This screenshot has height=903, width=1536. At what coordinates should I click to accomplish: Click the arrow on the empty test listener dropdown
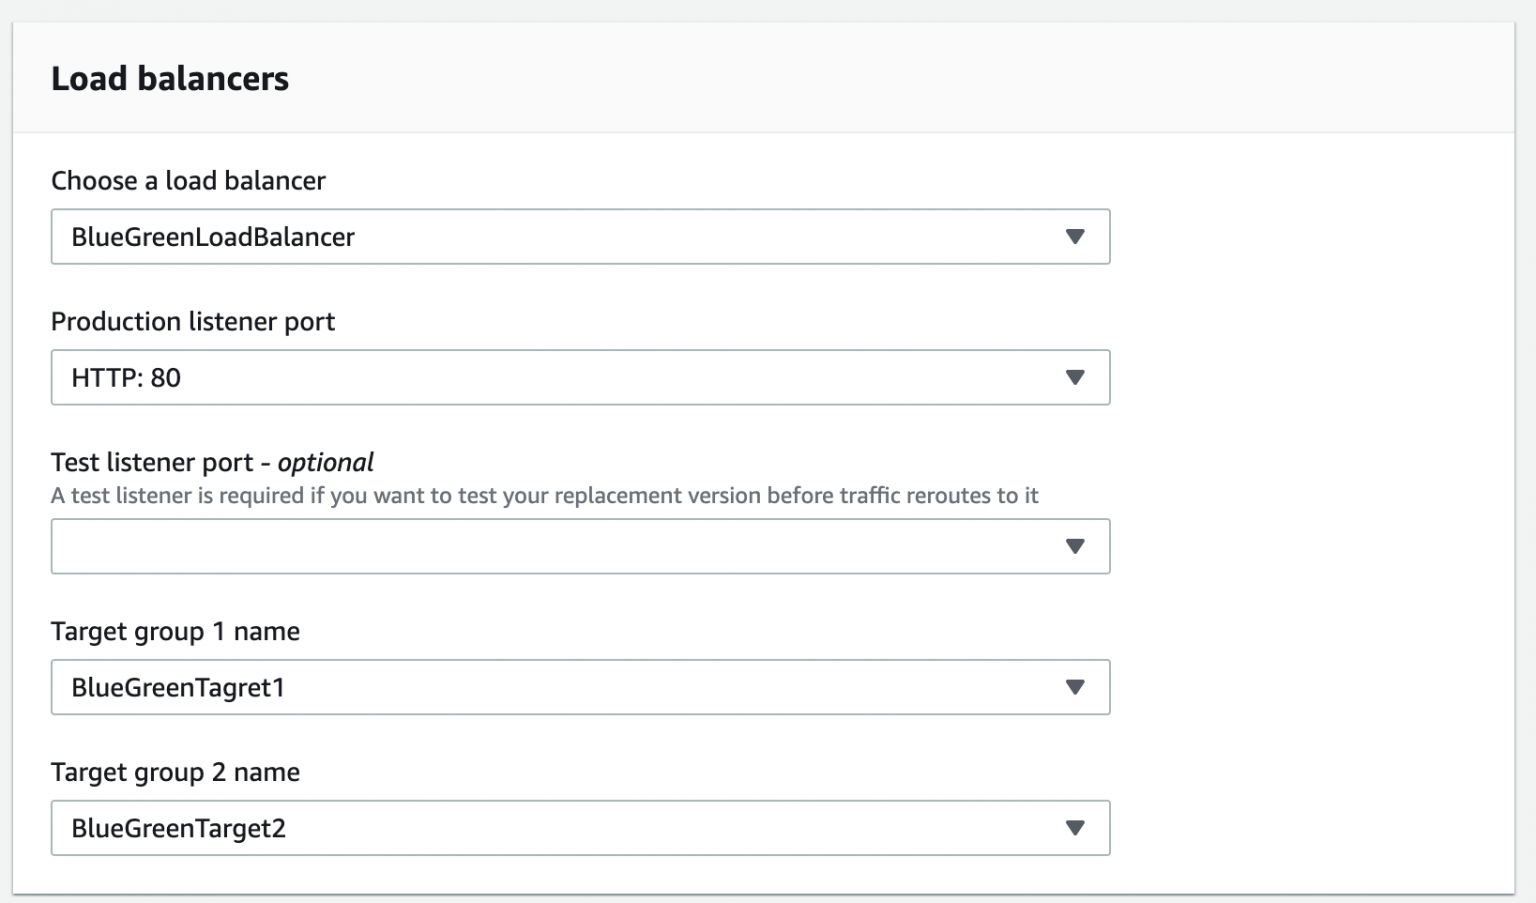point(1075,546)
